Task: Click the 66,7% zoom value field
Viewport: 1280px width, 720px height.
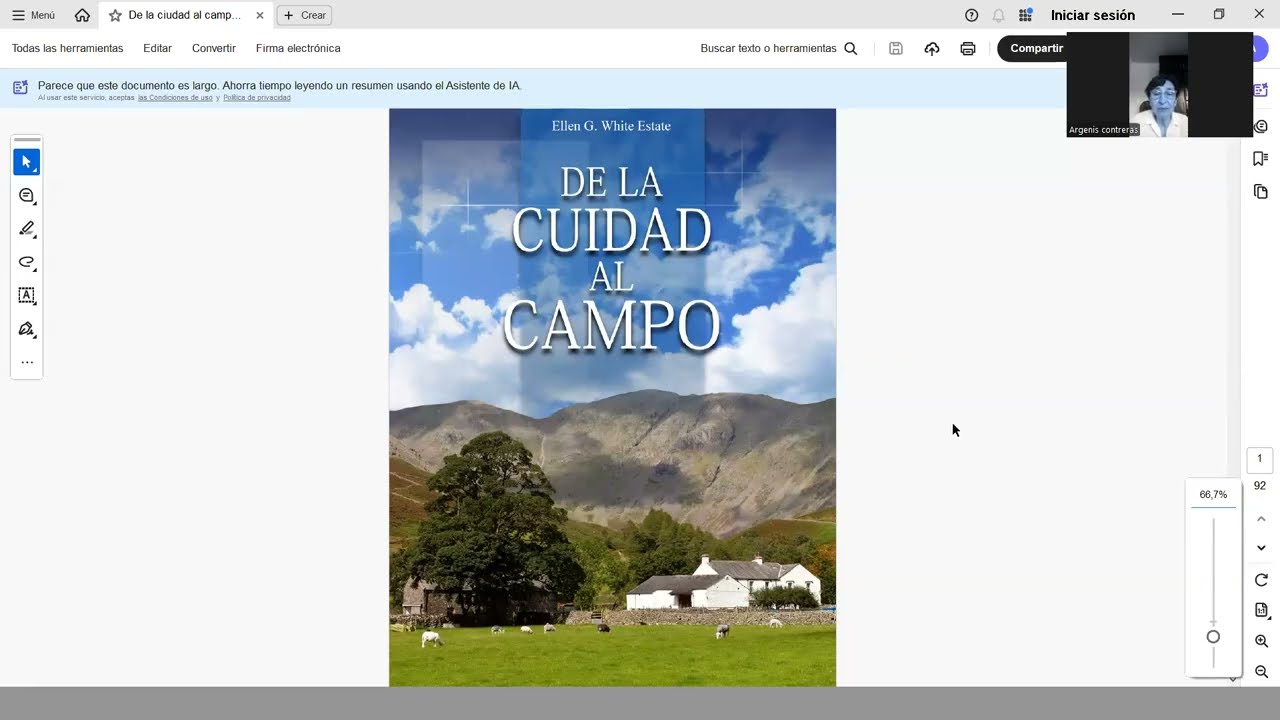Action: click(x=1213, y=495)
